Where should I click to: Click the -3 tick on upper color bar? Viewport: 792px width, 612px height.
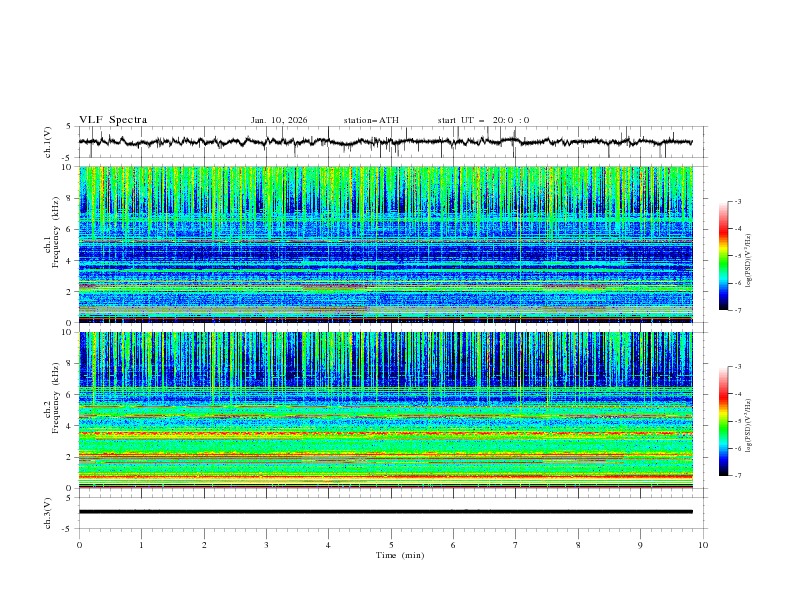[738, 202]
